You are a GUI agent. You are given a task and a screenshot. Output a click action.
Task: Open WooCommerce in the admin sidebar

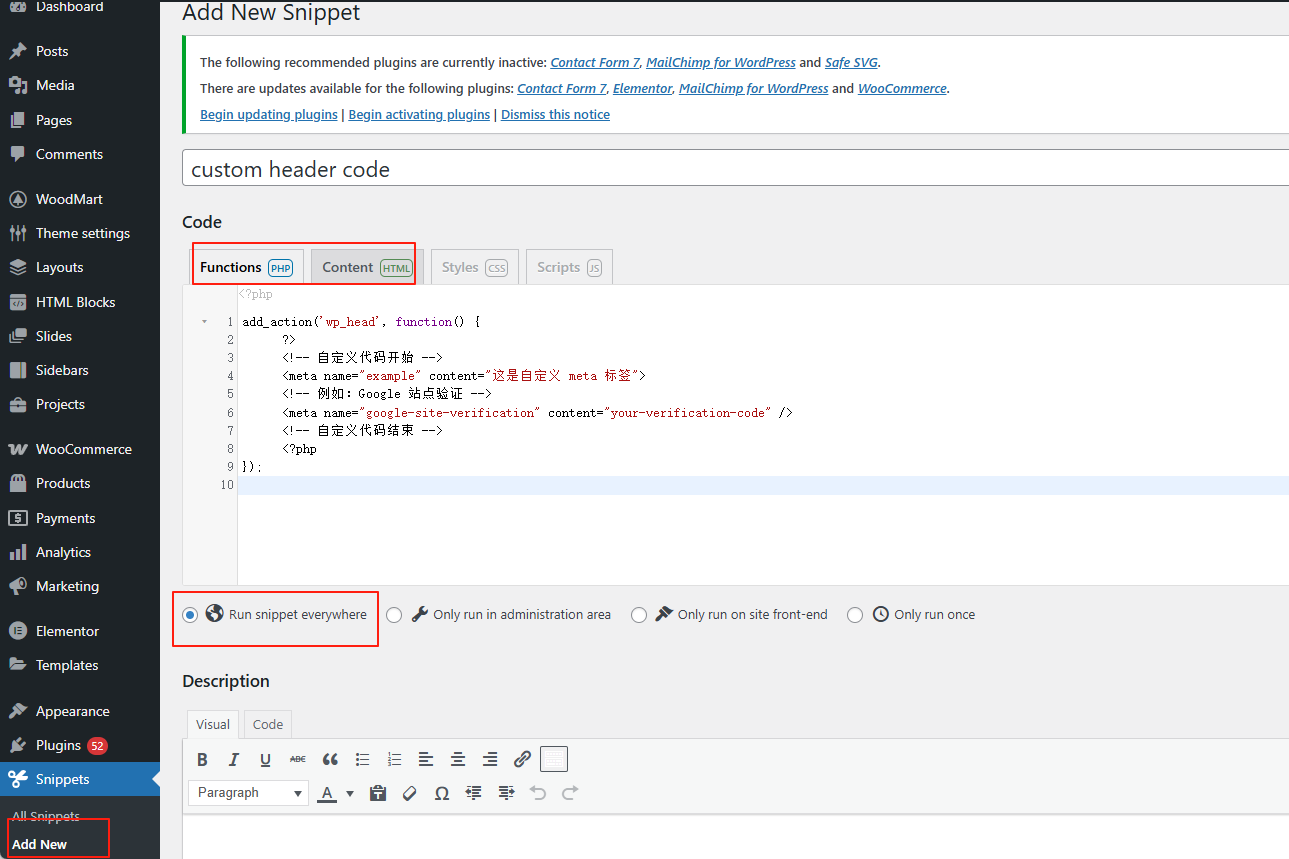(85, 448)
